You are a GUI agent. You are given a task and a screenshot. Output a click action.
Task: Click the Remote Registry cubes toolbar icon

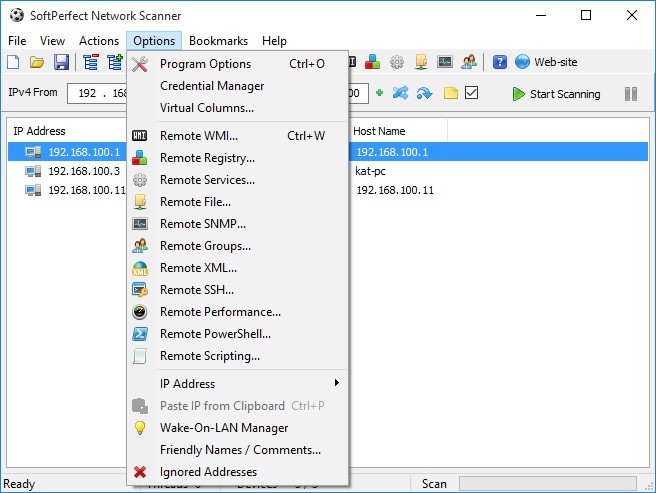click(x=372, y=62)
